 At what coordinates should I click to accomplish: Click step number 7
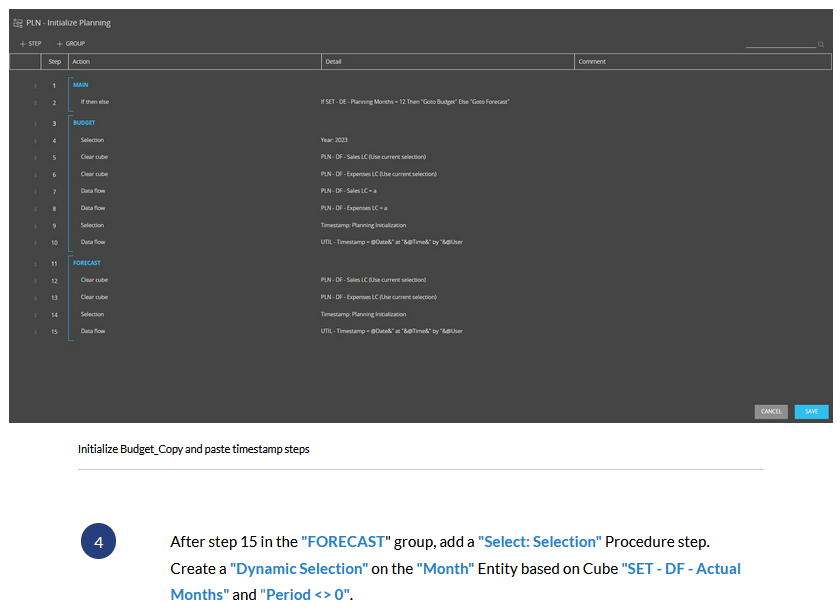pos(54,192)
